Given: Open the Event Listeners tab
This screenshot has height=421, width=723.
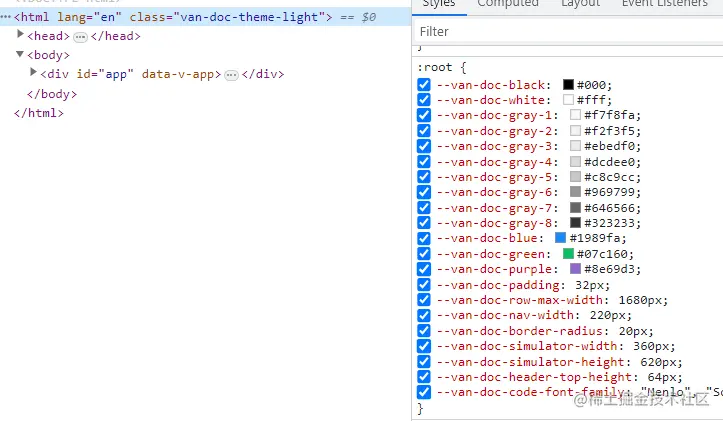Looking at the screenshot, I should (x=664, y=4).
